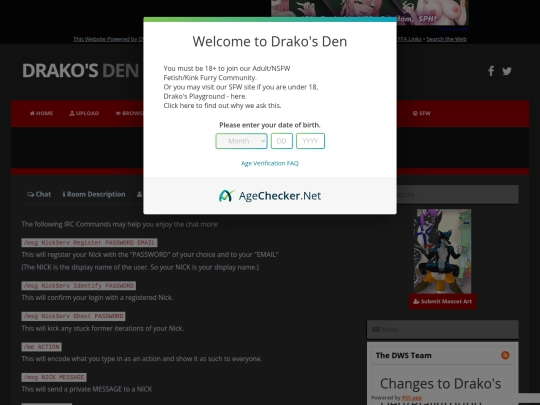Click the RSS feed icon beside The DWS Team
The image size is (540, 405).
pyautogui.click(x=505, y=355)
